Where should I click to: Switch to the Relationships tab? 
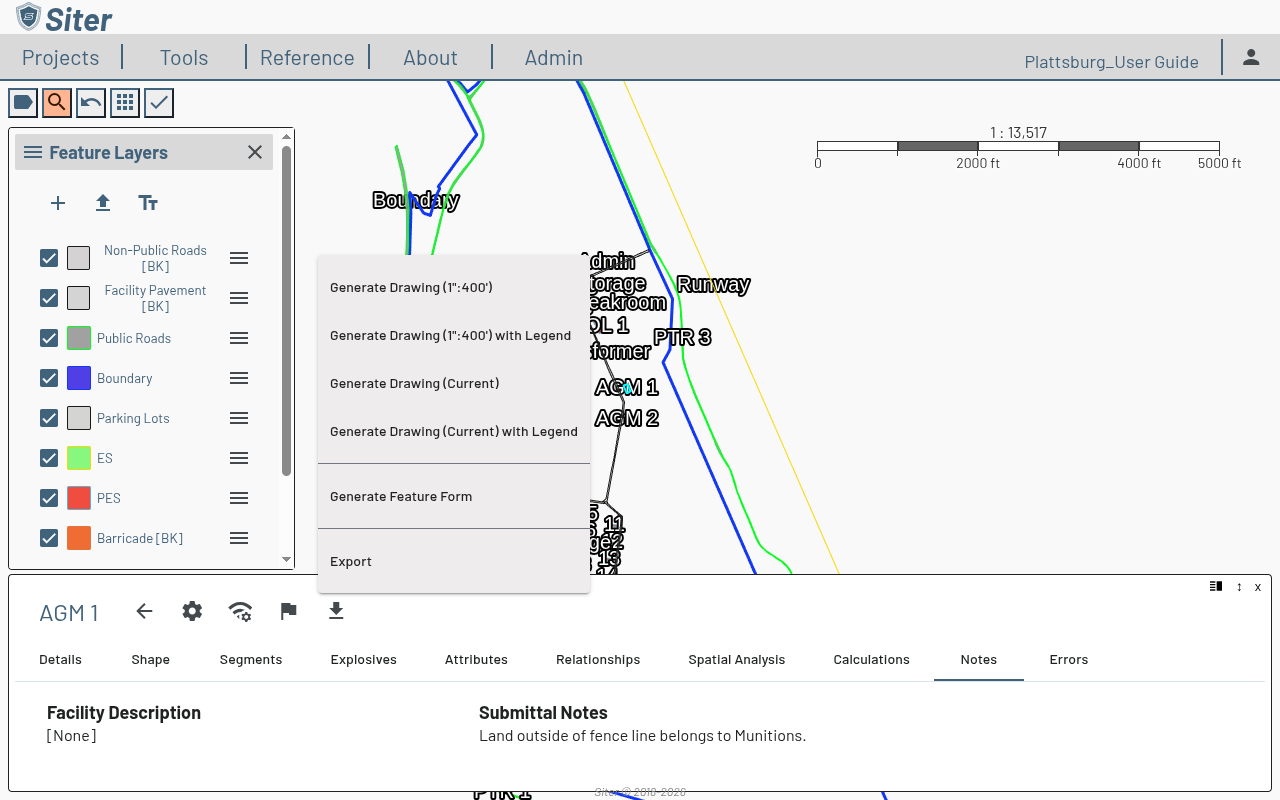click(598, 659)
